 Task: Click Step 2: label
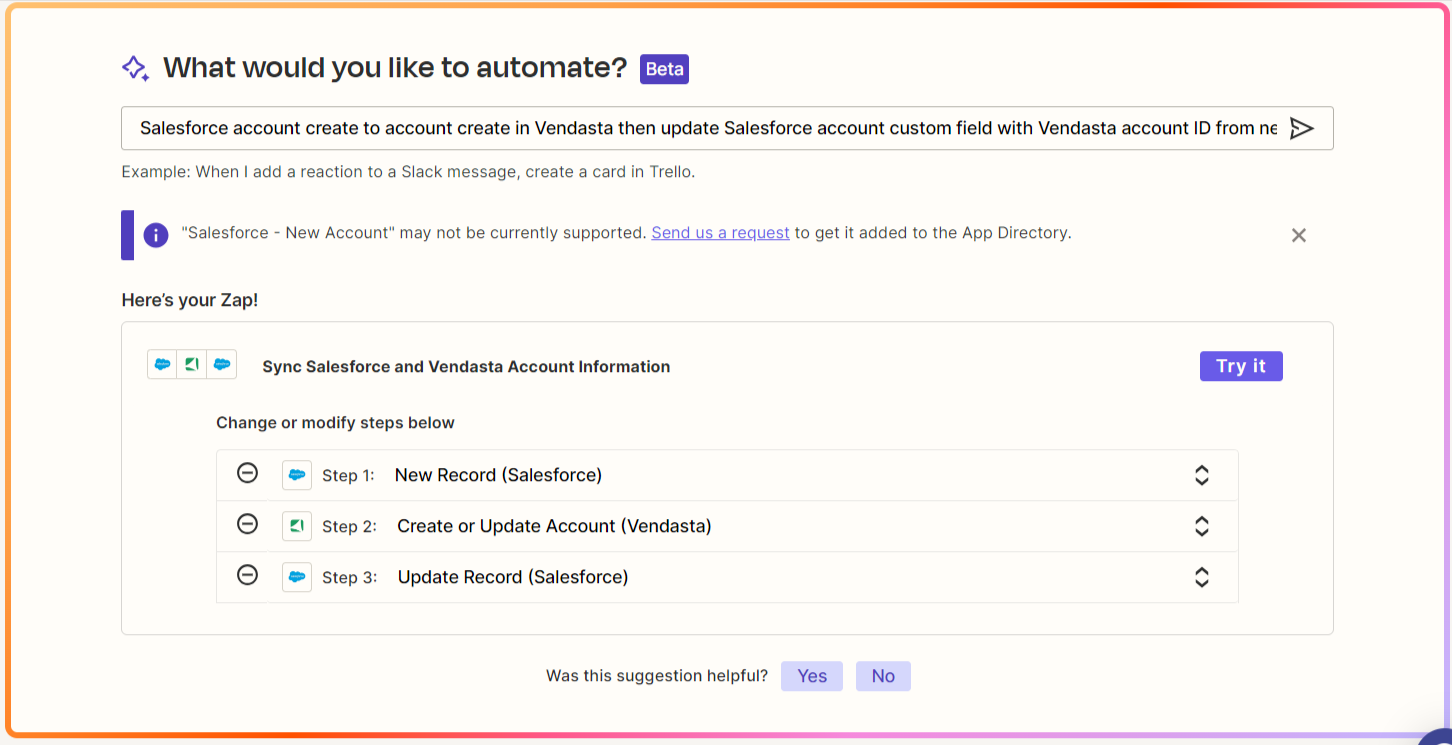click(349, 527)
